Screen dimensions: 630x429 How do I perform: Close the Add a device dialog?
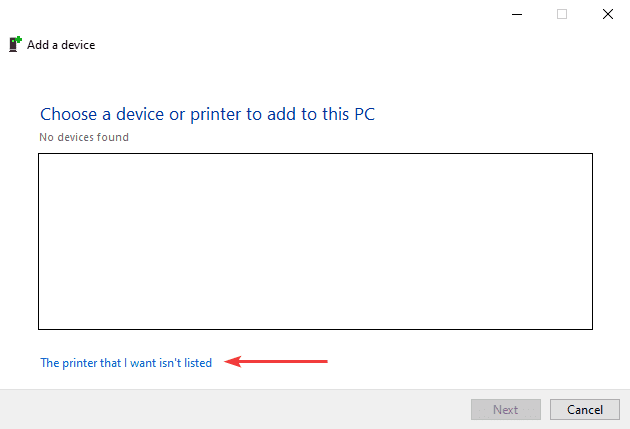point(607,14)
